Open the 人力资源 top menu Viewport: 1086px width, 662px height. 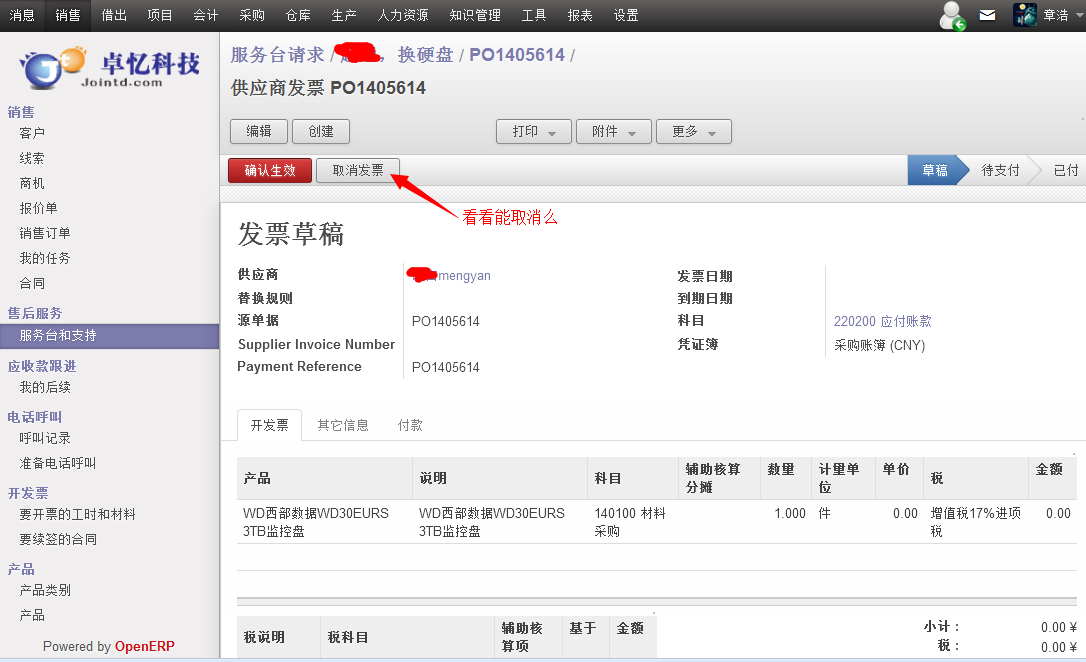tap(403, 15)
